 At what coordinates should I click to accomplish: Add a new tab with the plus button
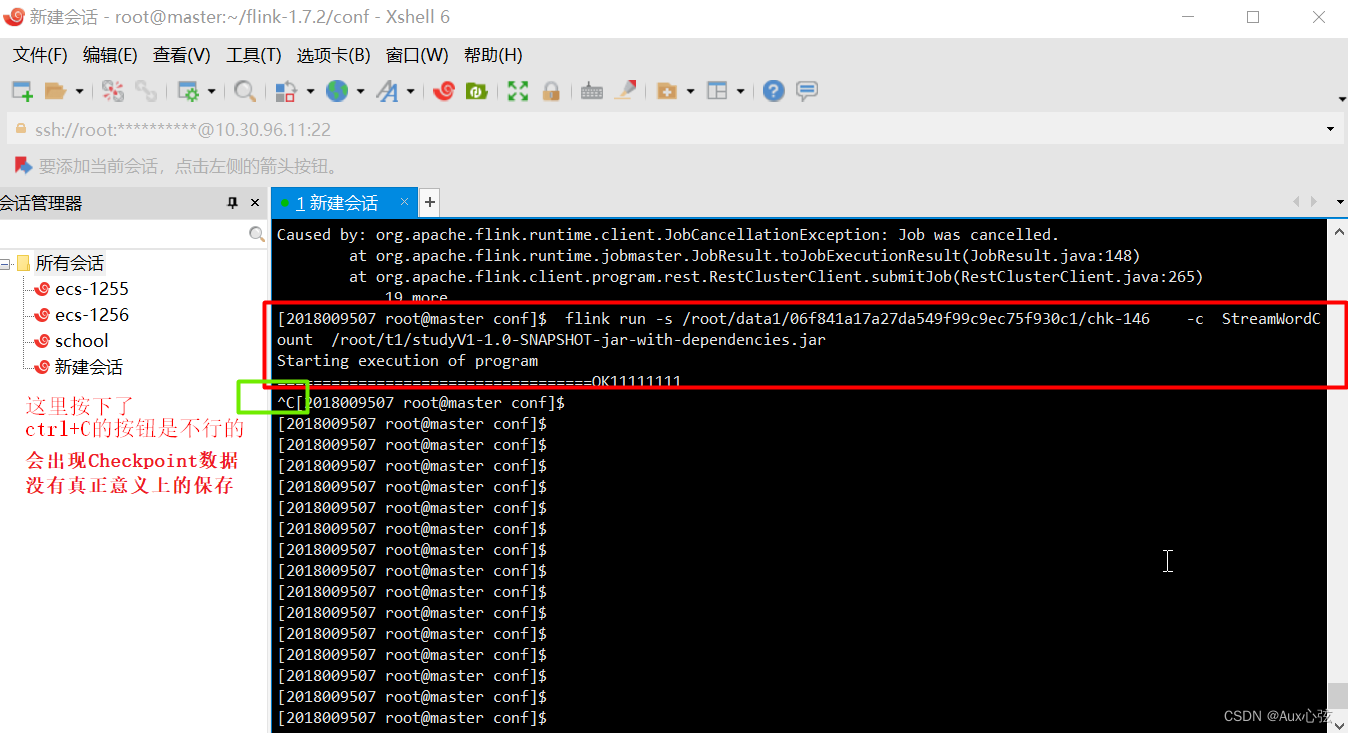429,202
